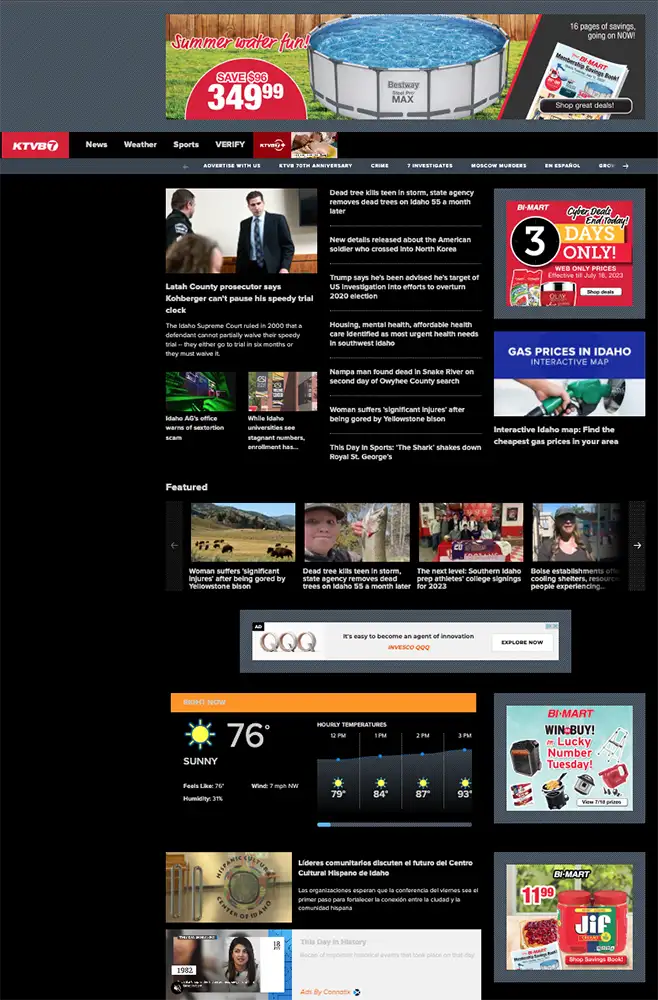
Task: Open This Day in Sports story
Action: tap(405, 452)
